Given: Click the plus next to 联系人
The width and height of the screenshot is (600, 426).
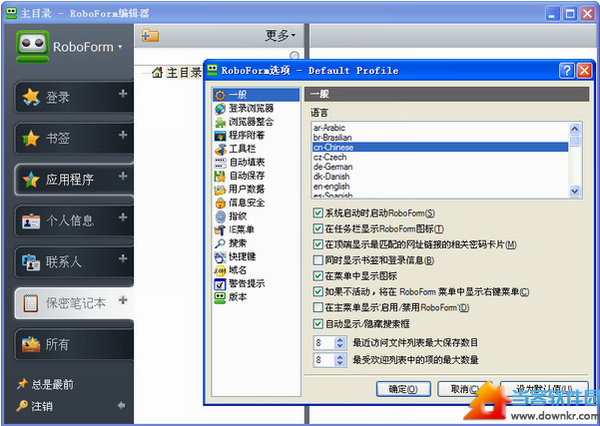Looking at the screenshot, I should pyautogui.click(x=123, y=259).
